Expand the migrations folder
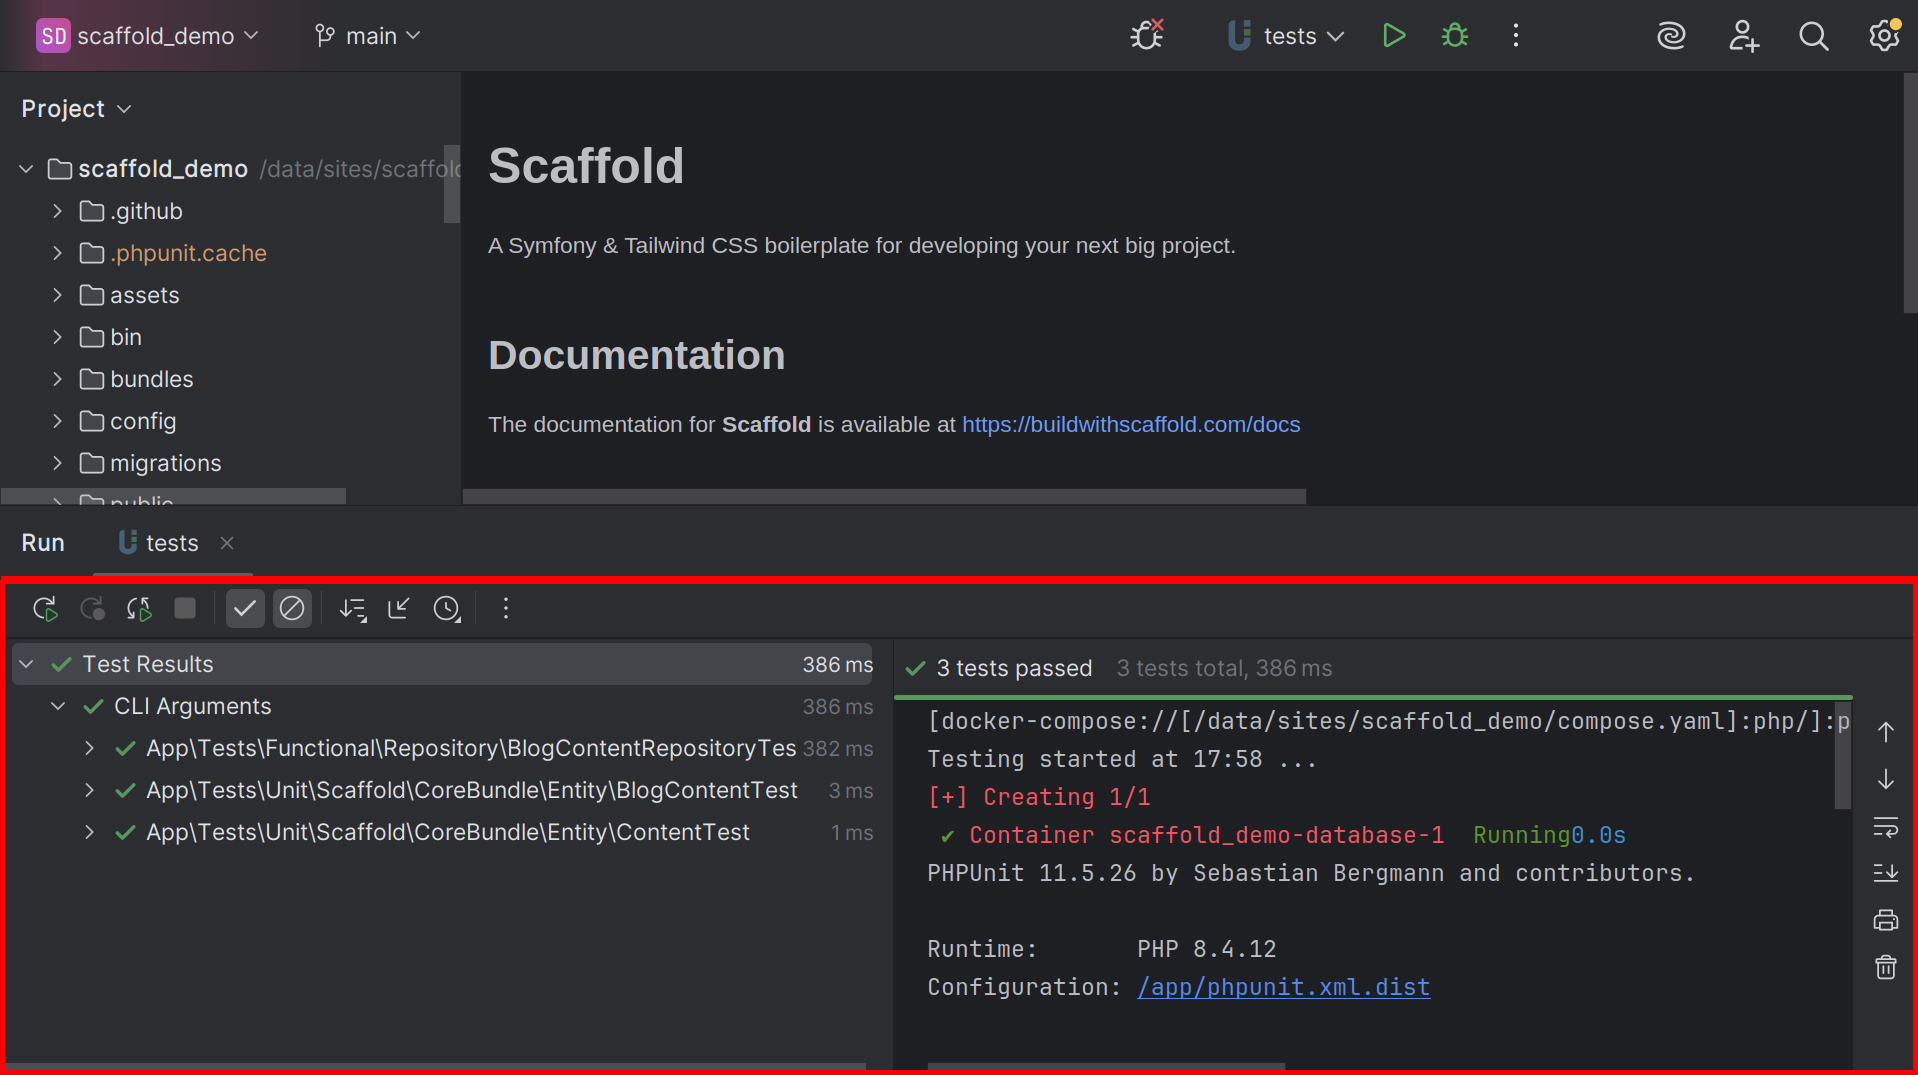The height and width of the screenshot is (1075, 1918). (x=57, y=463)
